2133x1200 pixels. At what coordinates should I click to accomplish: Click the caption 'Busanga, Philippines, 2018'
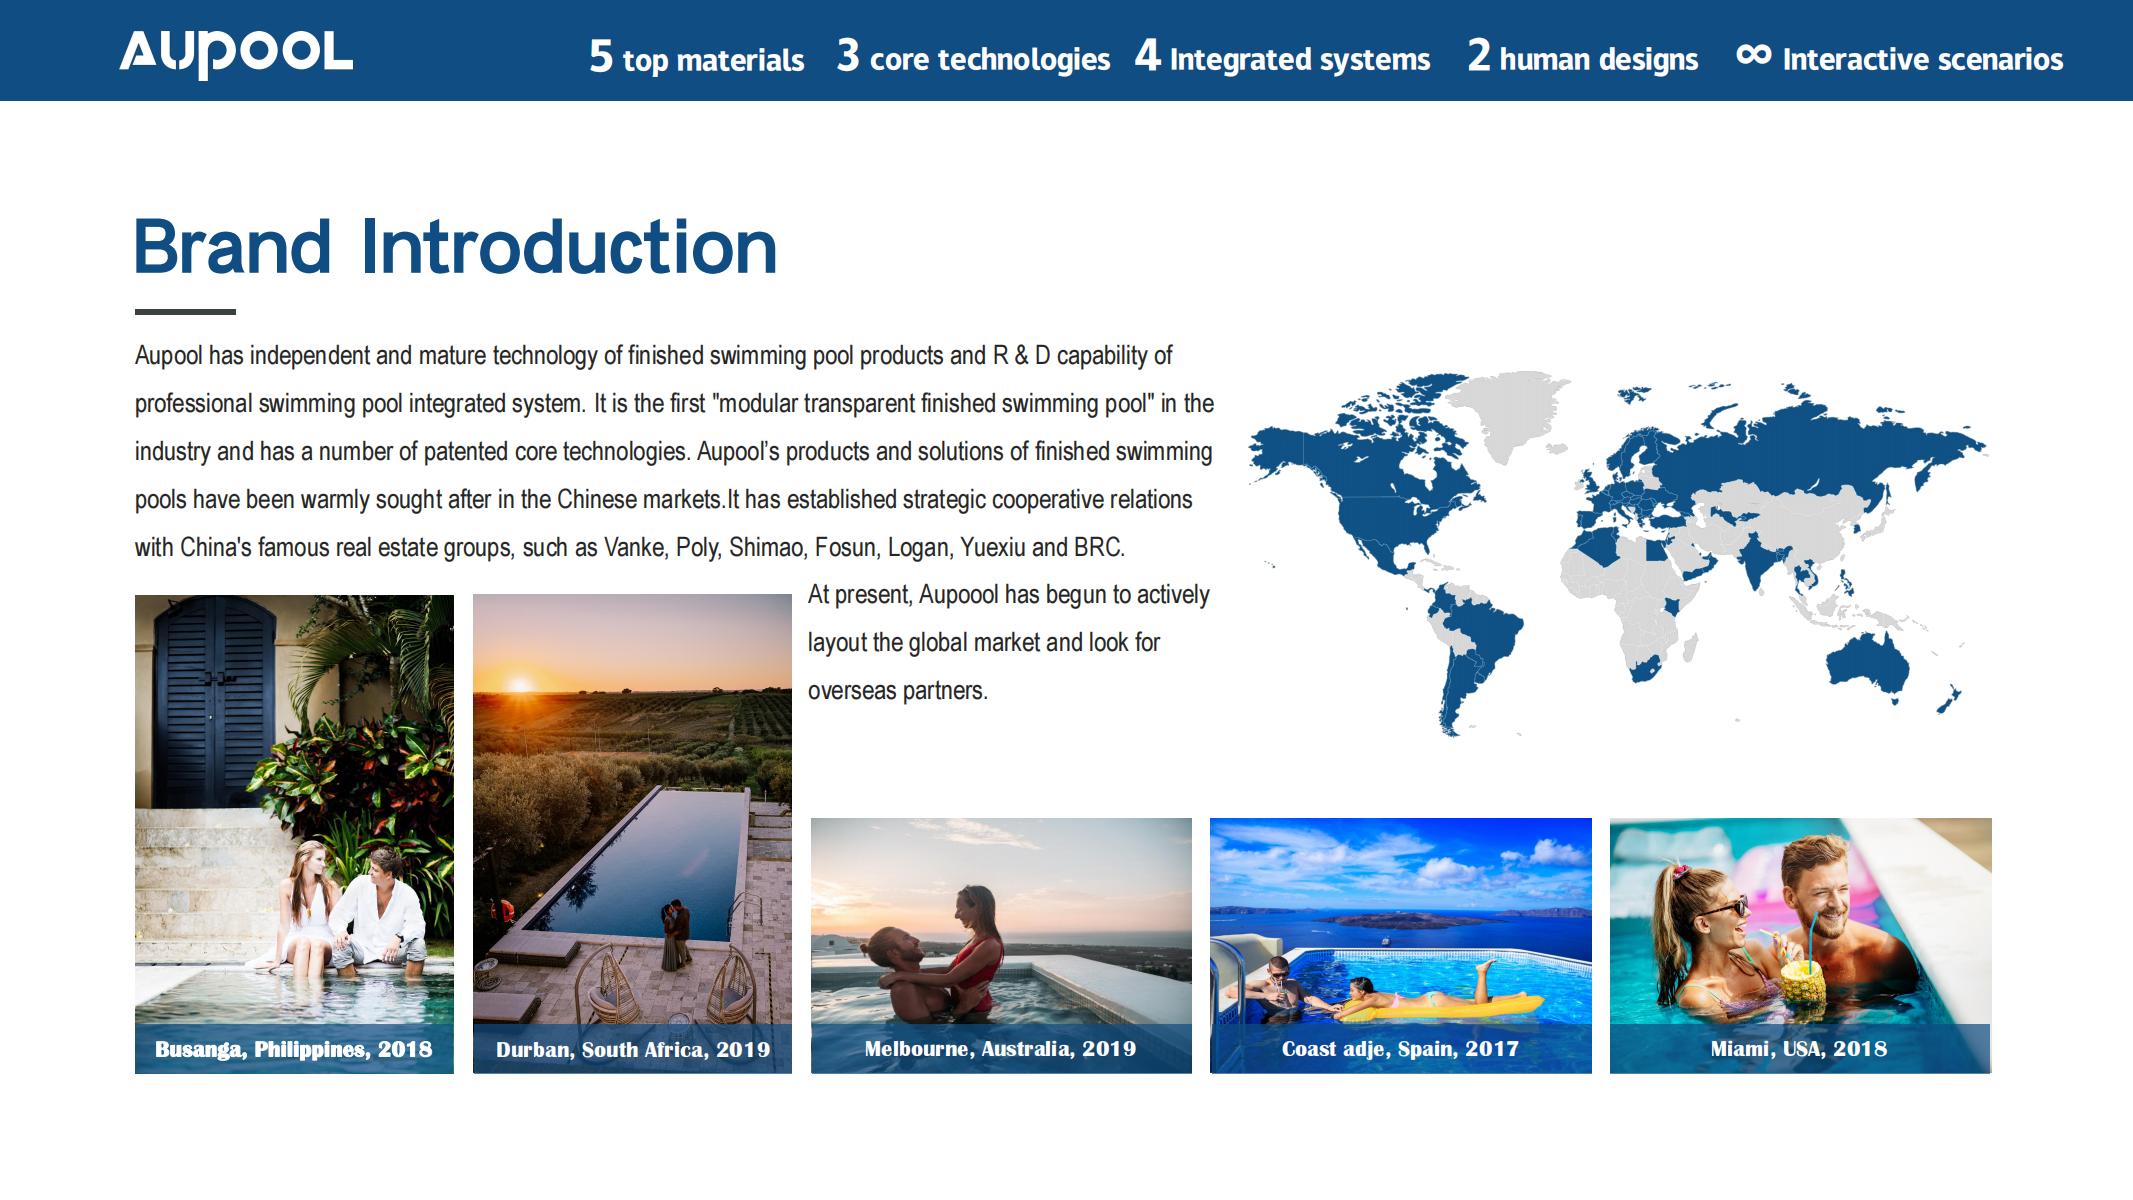click(294, 1049)
